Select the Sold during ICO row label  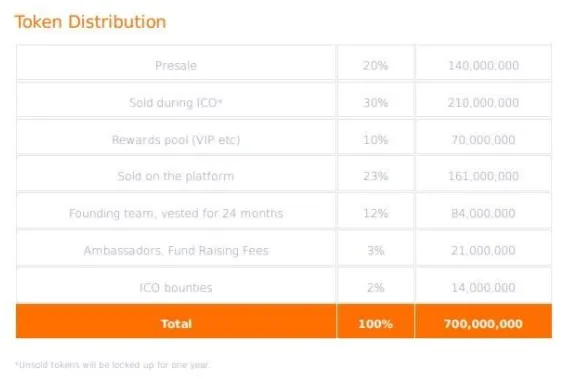tap(176, 103)
